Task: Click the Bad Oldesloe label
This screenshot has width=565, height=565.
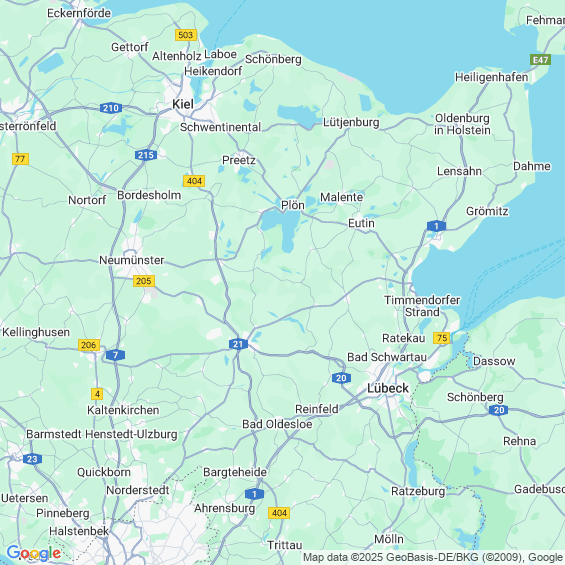Action: (277, 424)
